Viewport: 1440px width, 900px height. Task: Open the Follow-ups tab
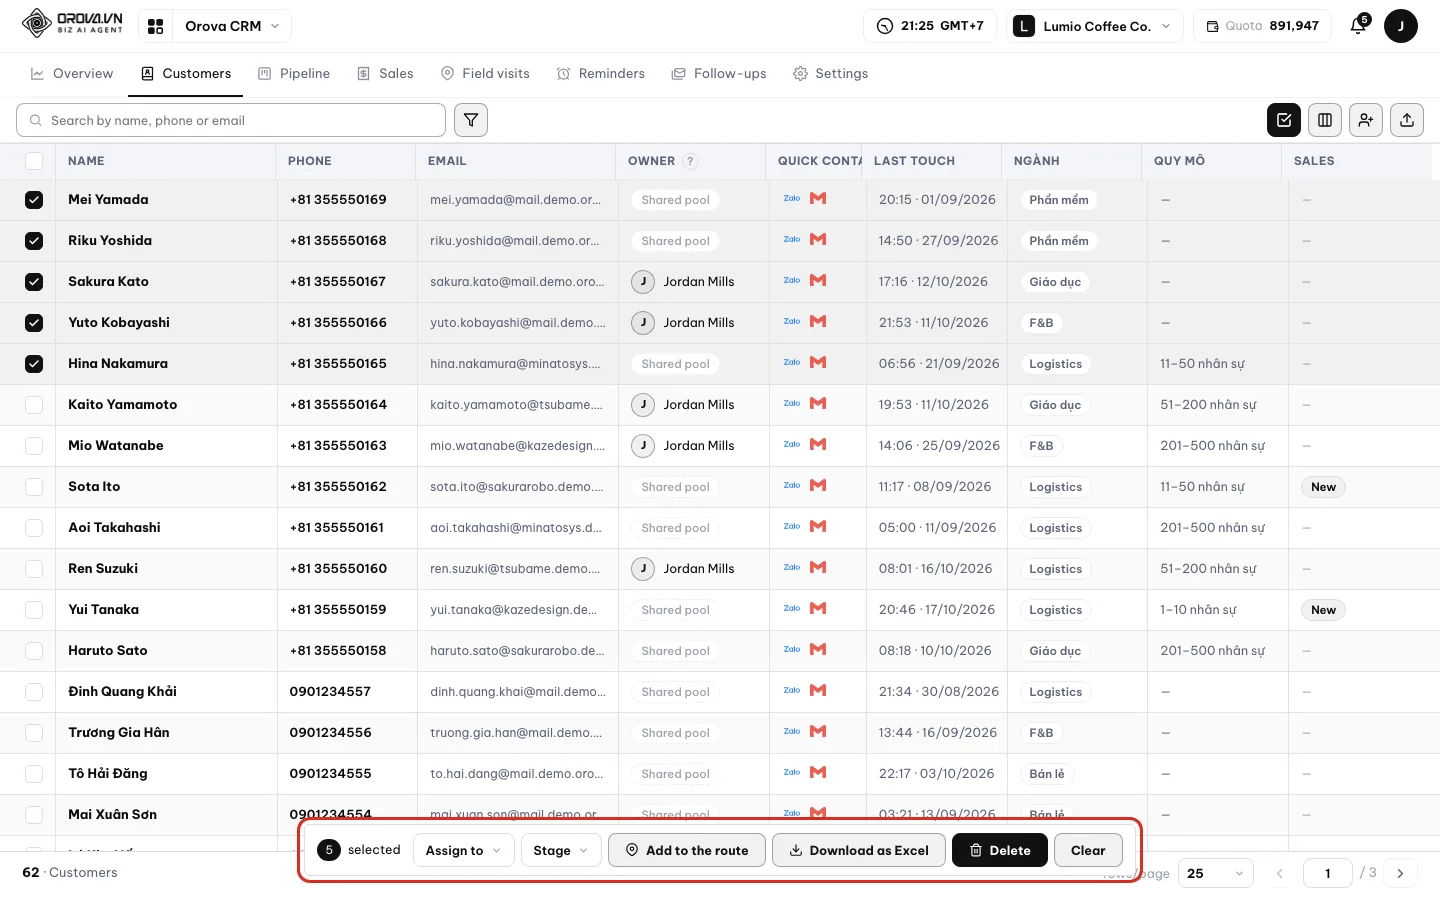pos(719,74)
